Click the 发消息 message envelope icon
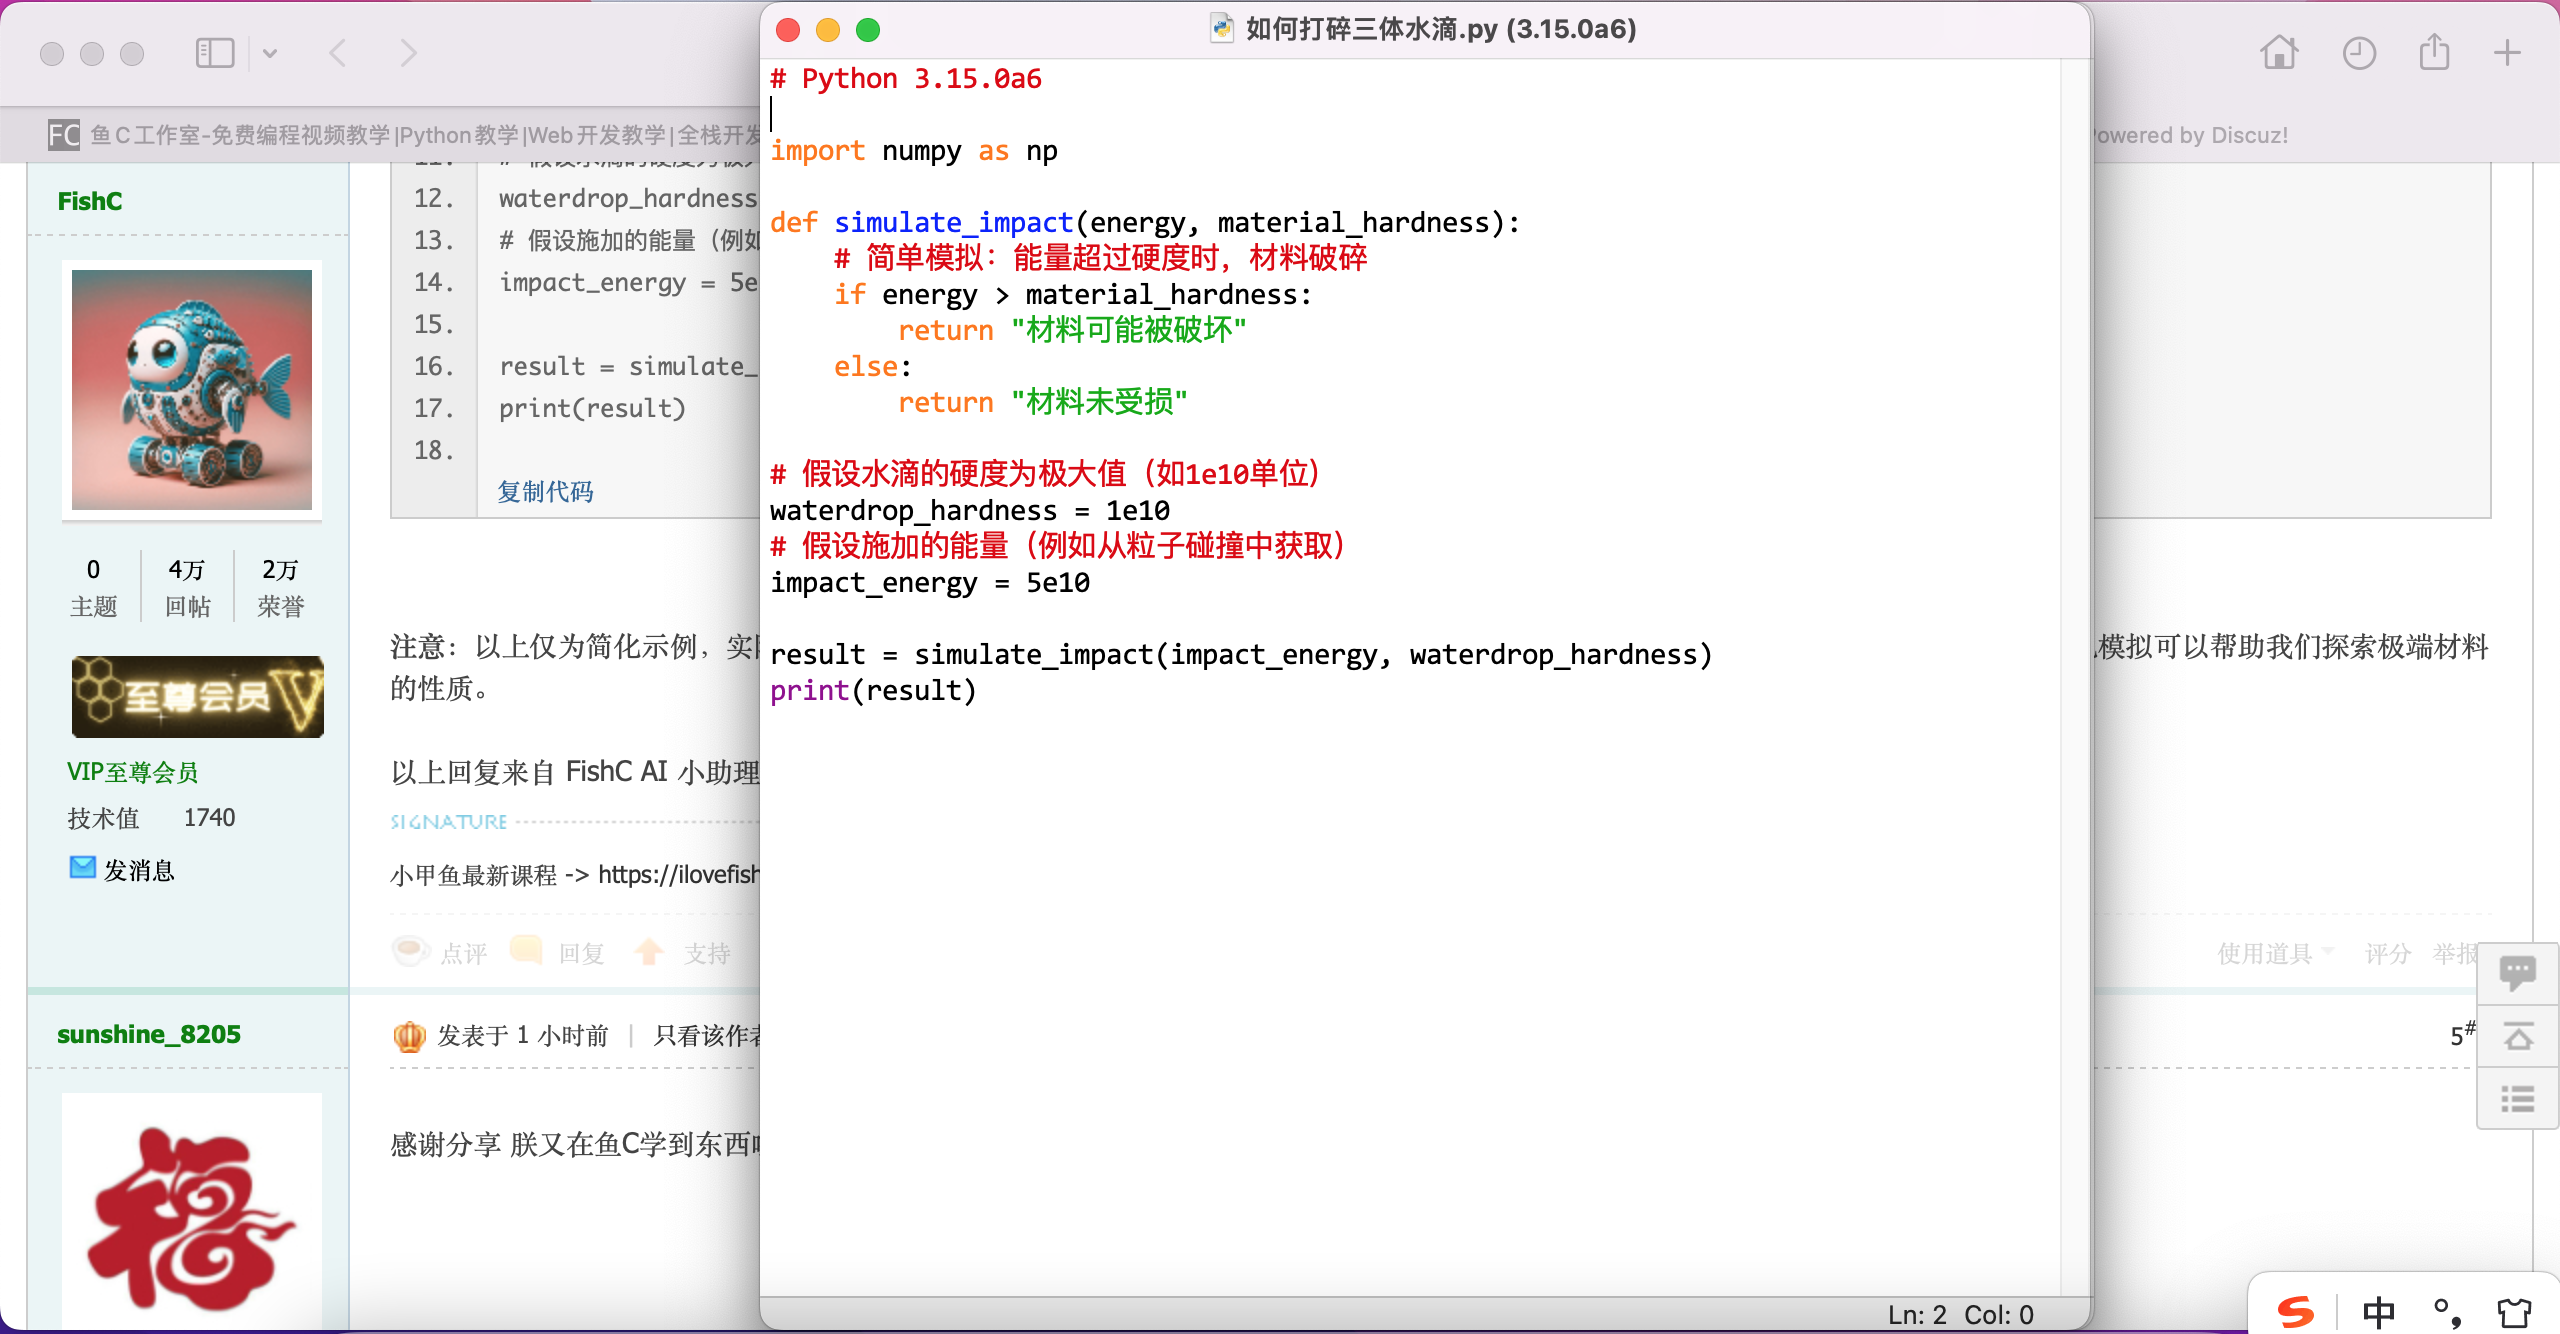This screenshot has height=1334, width=2560. (x=83, y=868)
